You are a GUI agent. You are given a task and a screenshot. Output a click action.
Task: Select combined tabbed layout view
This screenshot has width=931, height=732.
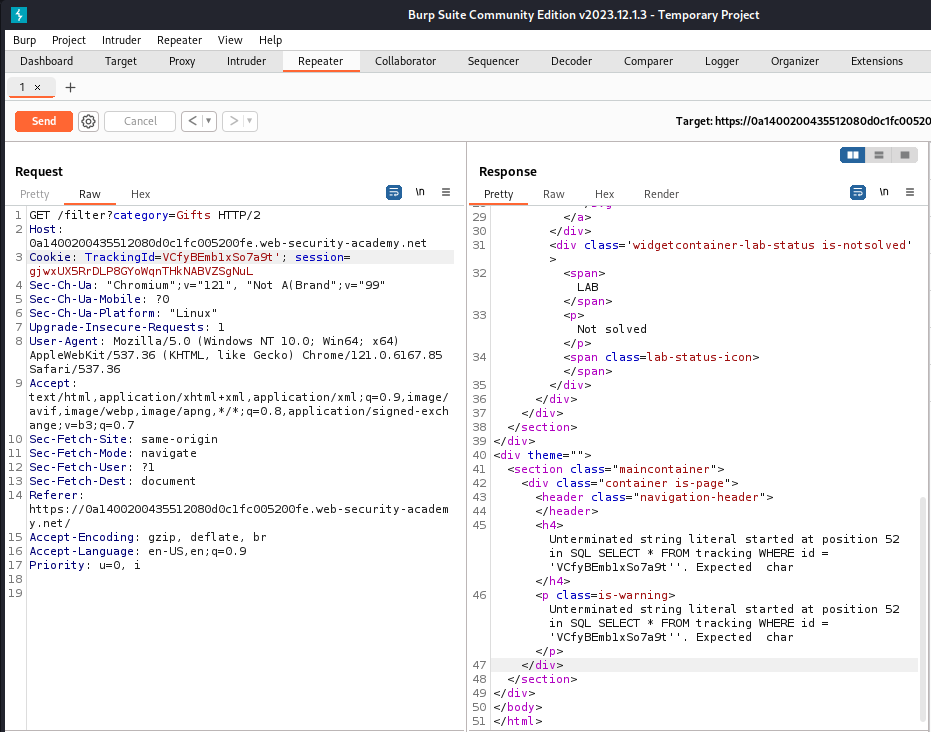coord(905,155)
